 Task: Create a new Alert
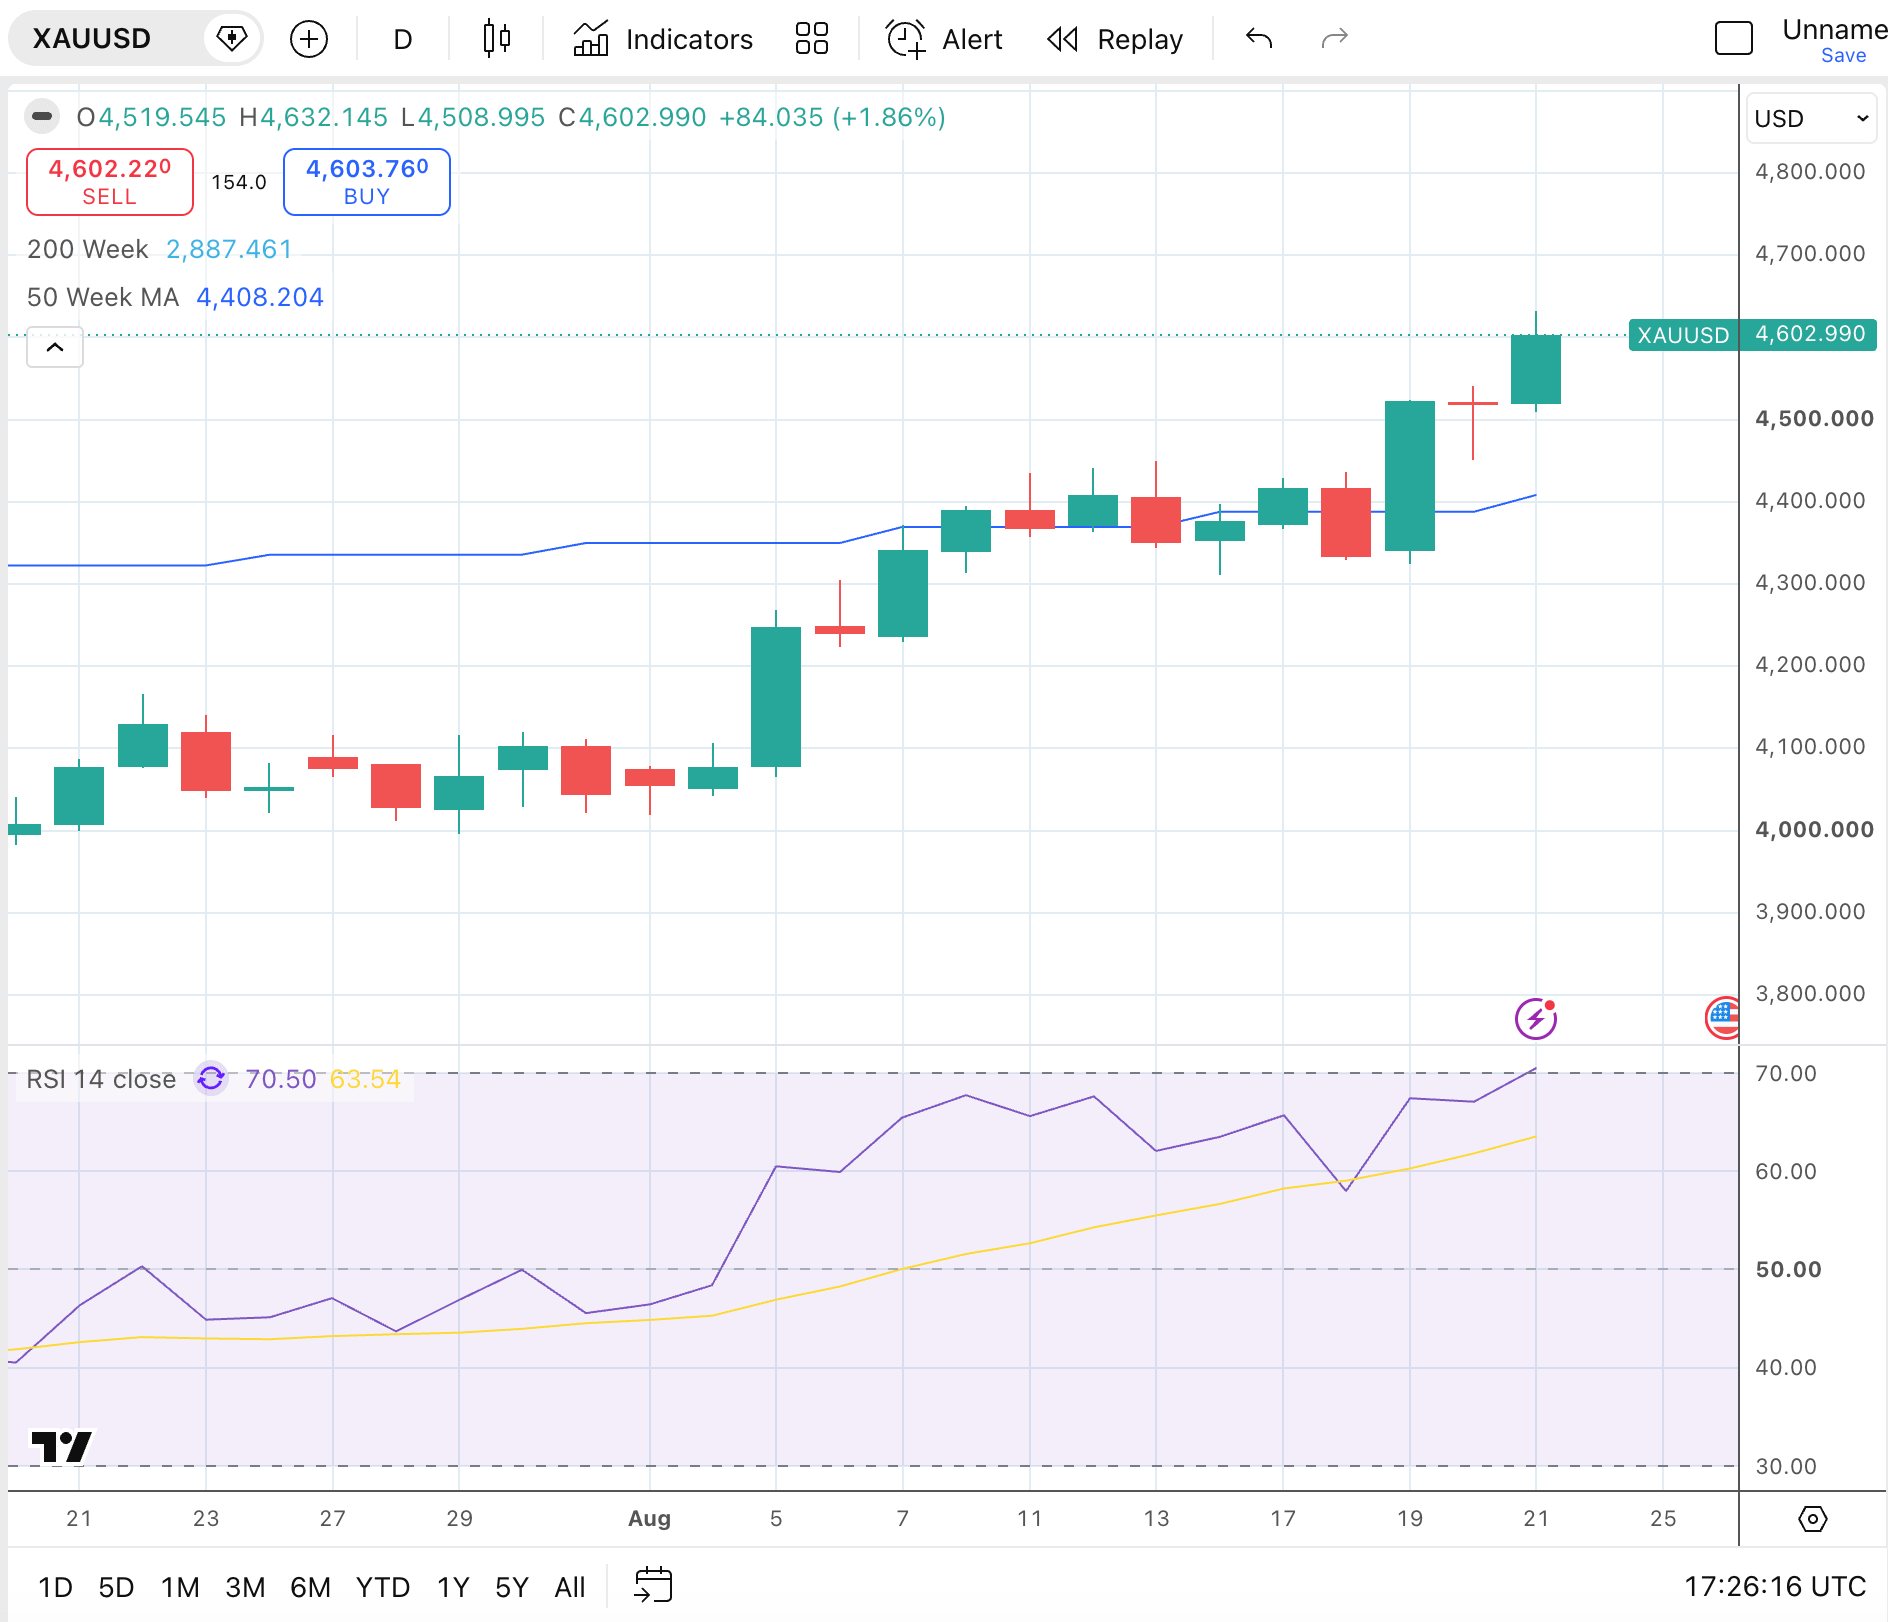(944, 39)
